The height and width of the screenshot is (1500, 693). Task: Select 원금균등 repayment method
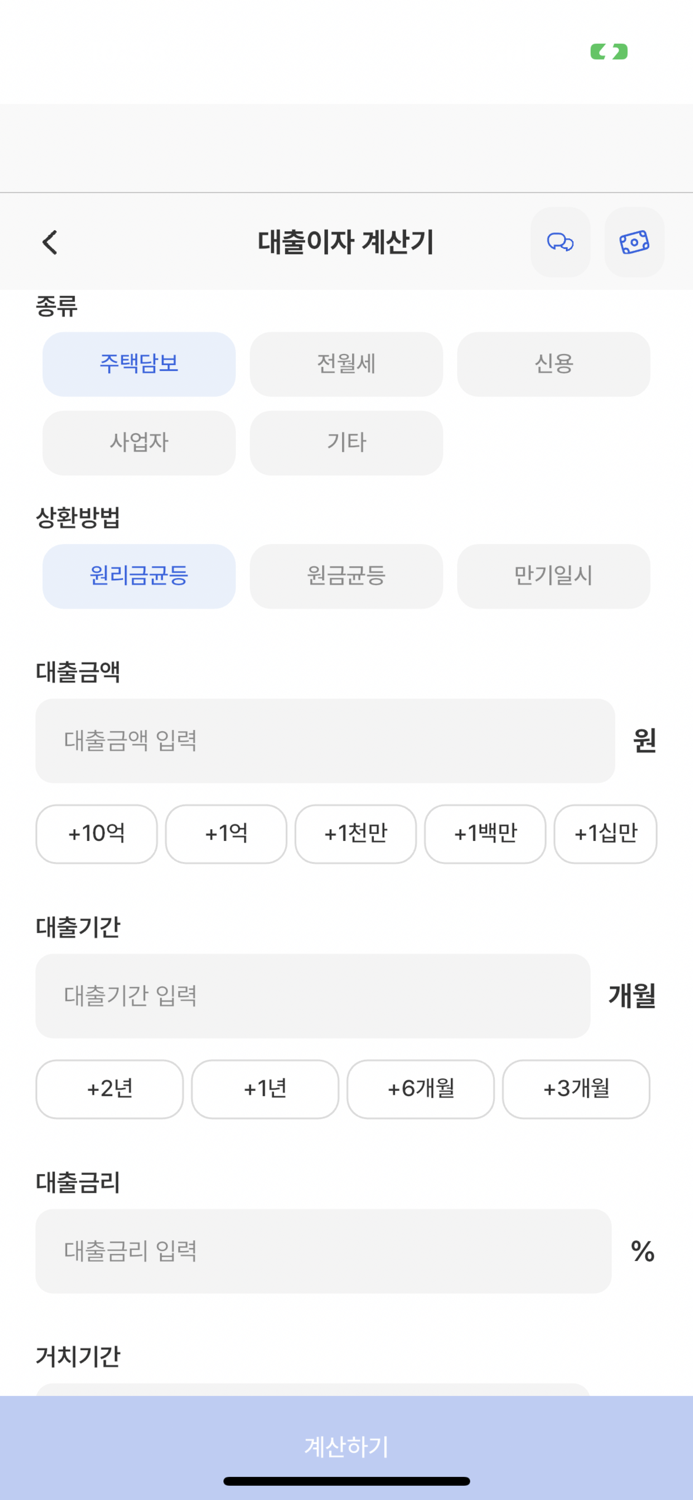(346, 576)
